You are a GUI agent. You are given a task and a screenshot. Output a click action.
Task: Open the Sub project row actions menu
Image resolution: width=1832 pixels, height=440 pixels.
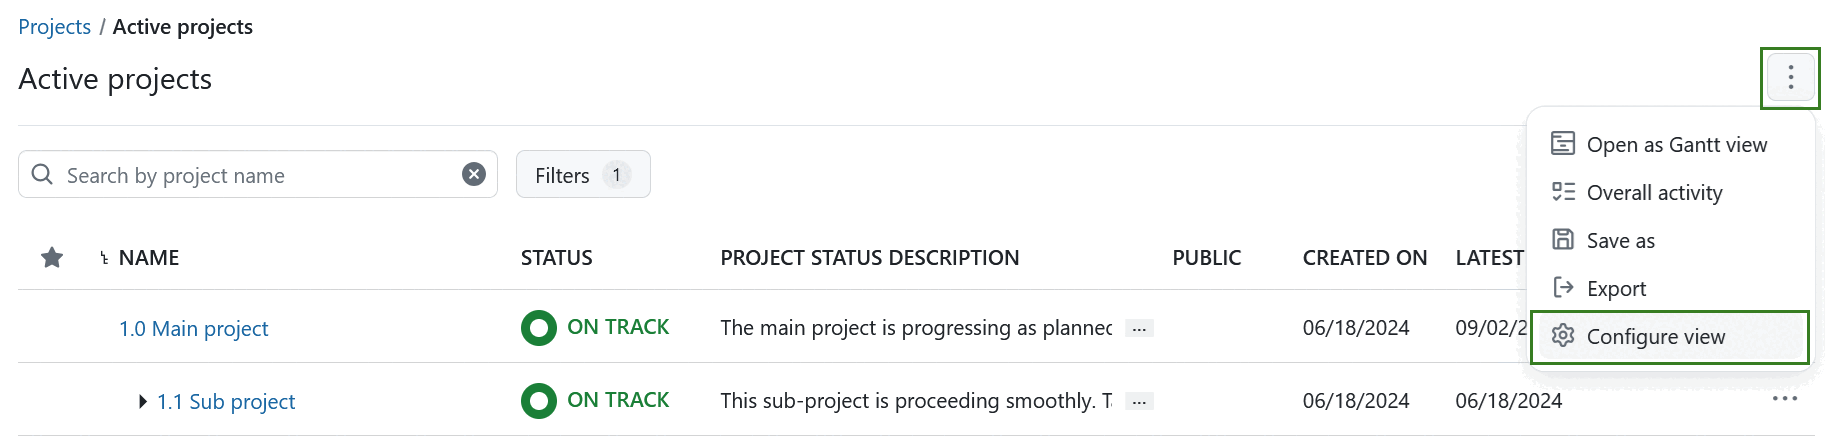tap(1784, 399)
